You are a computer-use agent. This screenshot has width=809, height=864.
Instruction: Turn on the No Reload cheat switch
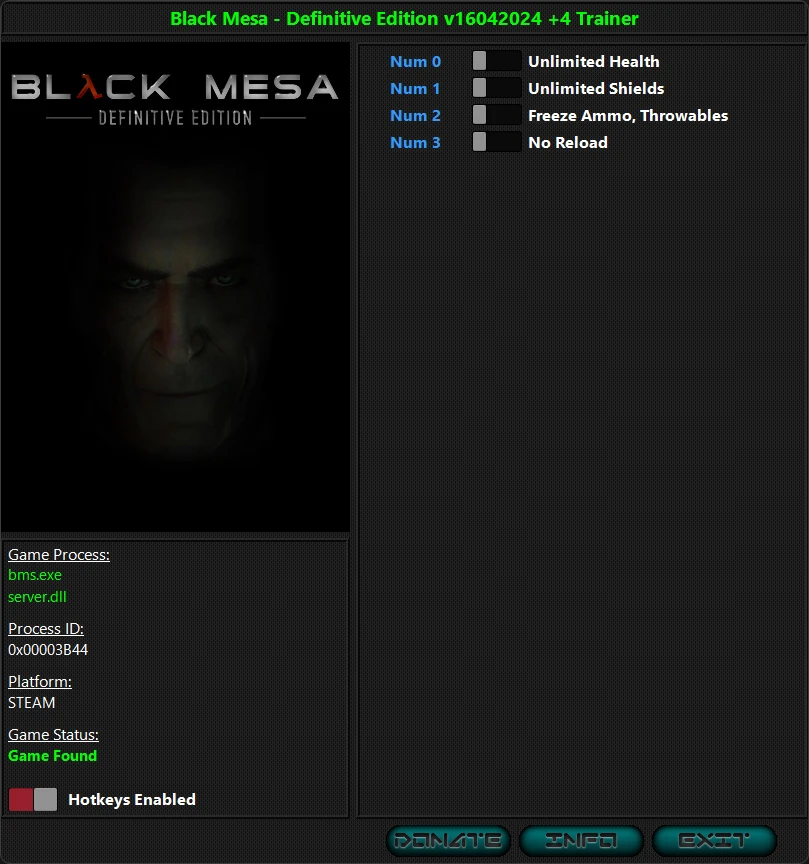(496, 141)
